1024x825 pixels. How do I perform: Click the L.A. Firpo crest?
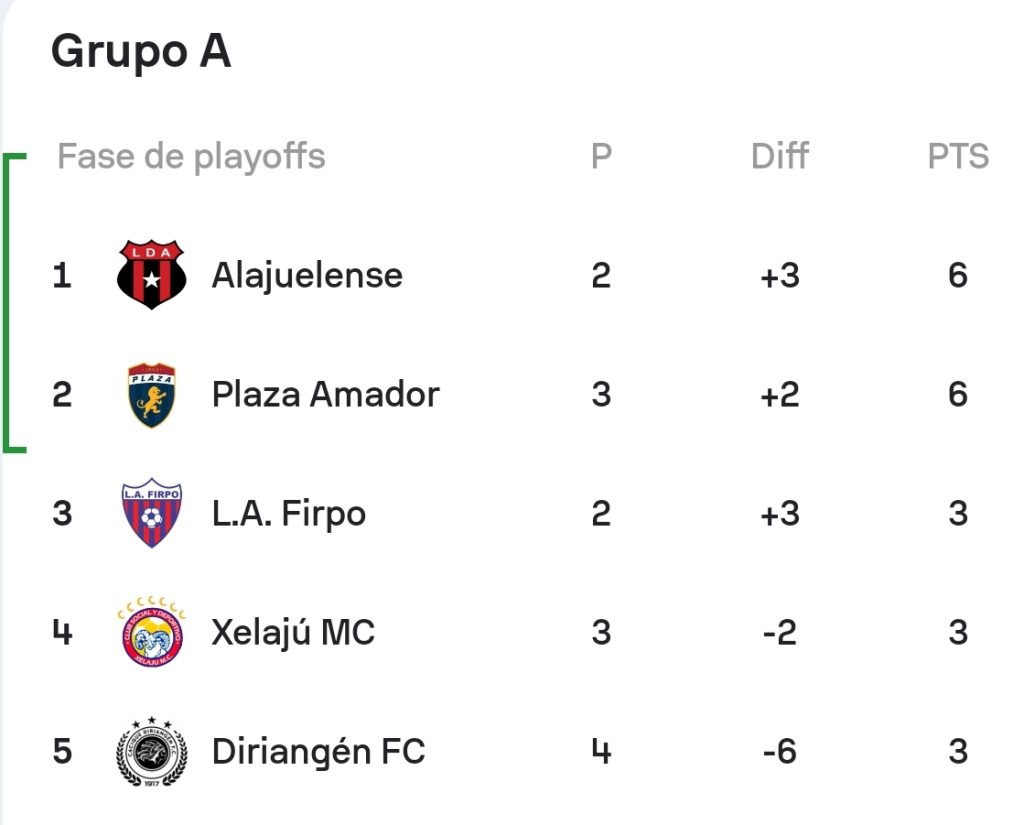[152, 513]
